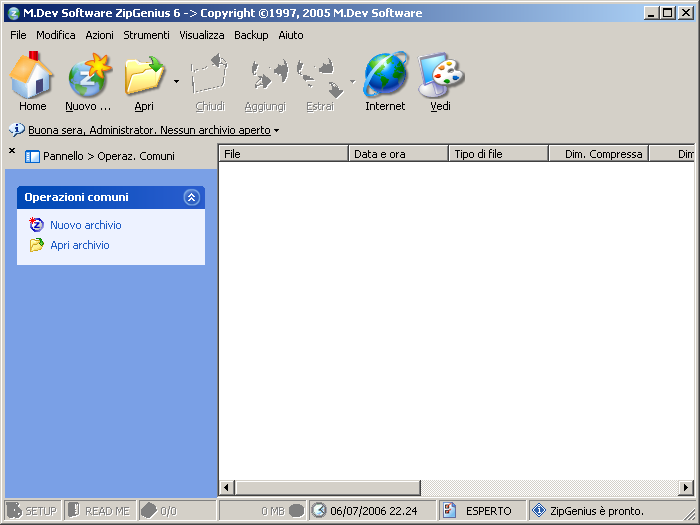Expand the dropdown arrow next to Apri
This screenshot has width=700, height=525.
176,81
